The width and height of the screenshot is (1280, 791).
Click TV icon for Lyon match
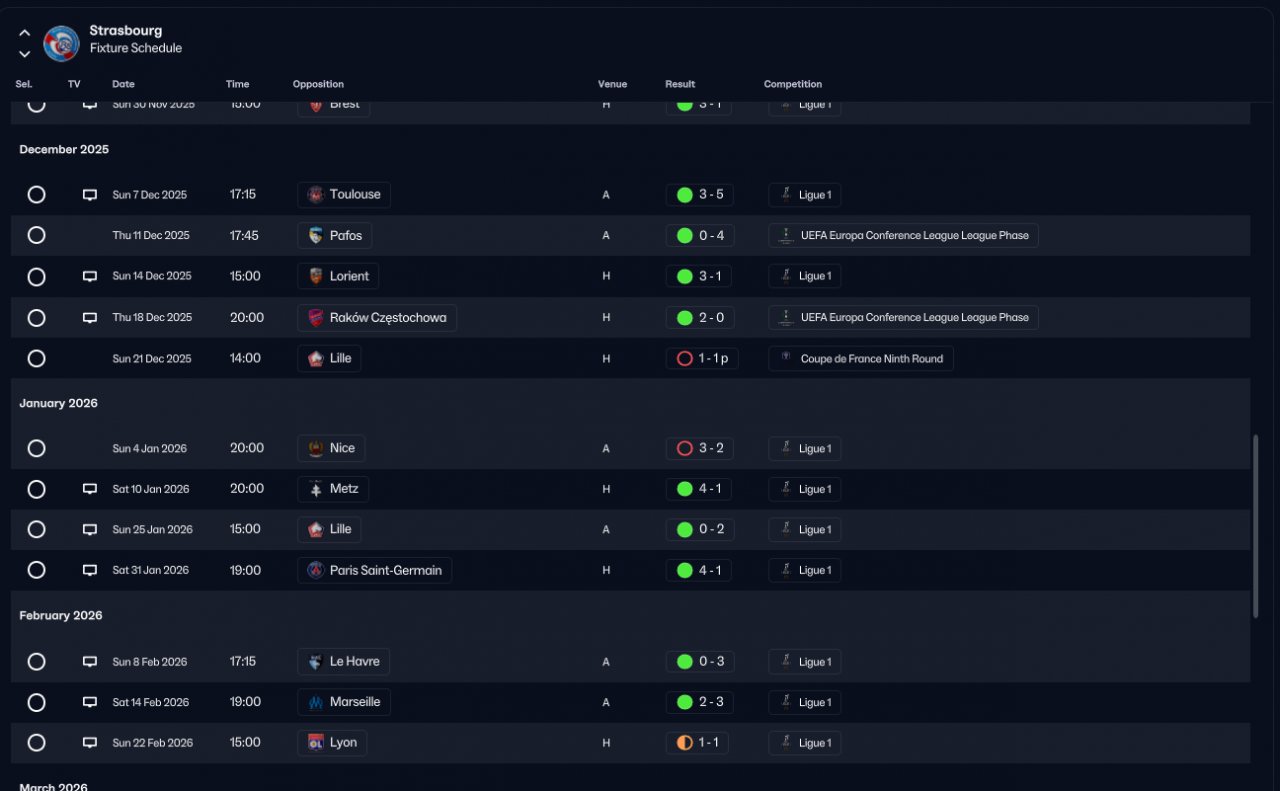tap(90, 743)
